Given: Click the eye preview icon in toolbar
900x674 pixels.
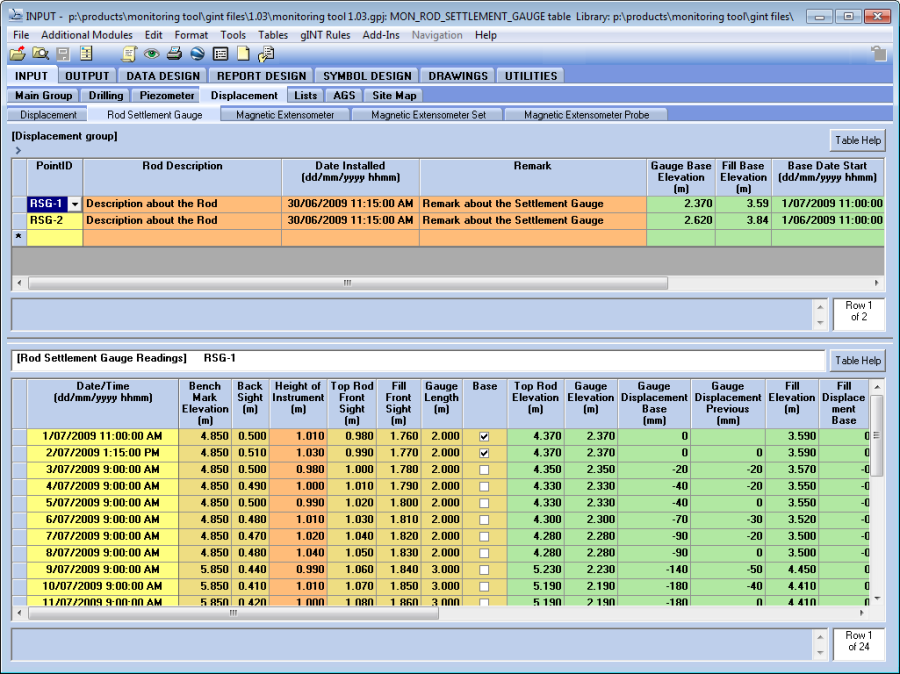Looking at the screenshot, I should click(x=152, y=54).
